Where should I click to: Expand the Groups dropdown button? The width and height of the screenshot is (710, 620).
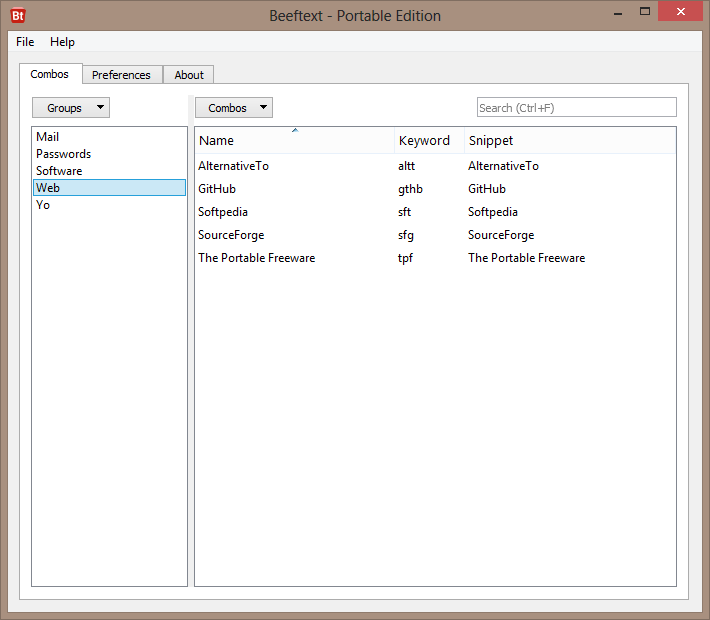(71, 108)
